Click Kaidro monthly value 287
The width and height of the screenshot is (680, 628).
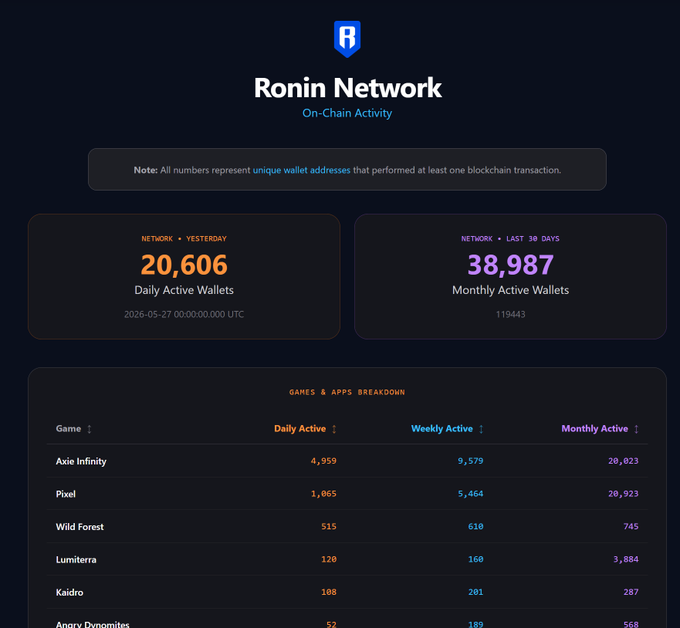[631, 592]
